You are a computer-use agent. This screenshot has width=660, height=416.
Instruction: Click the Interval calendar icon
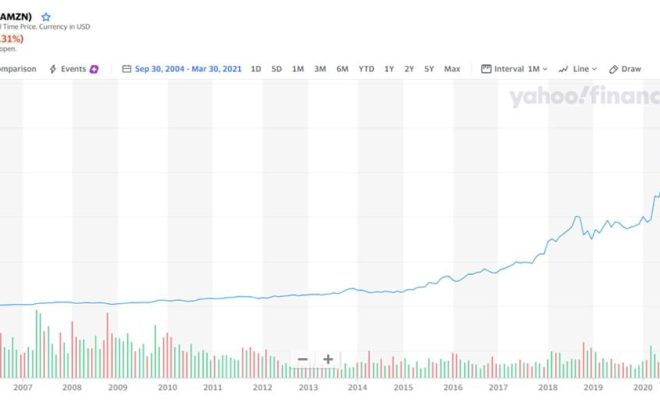[x=486, y=69]
